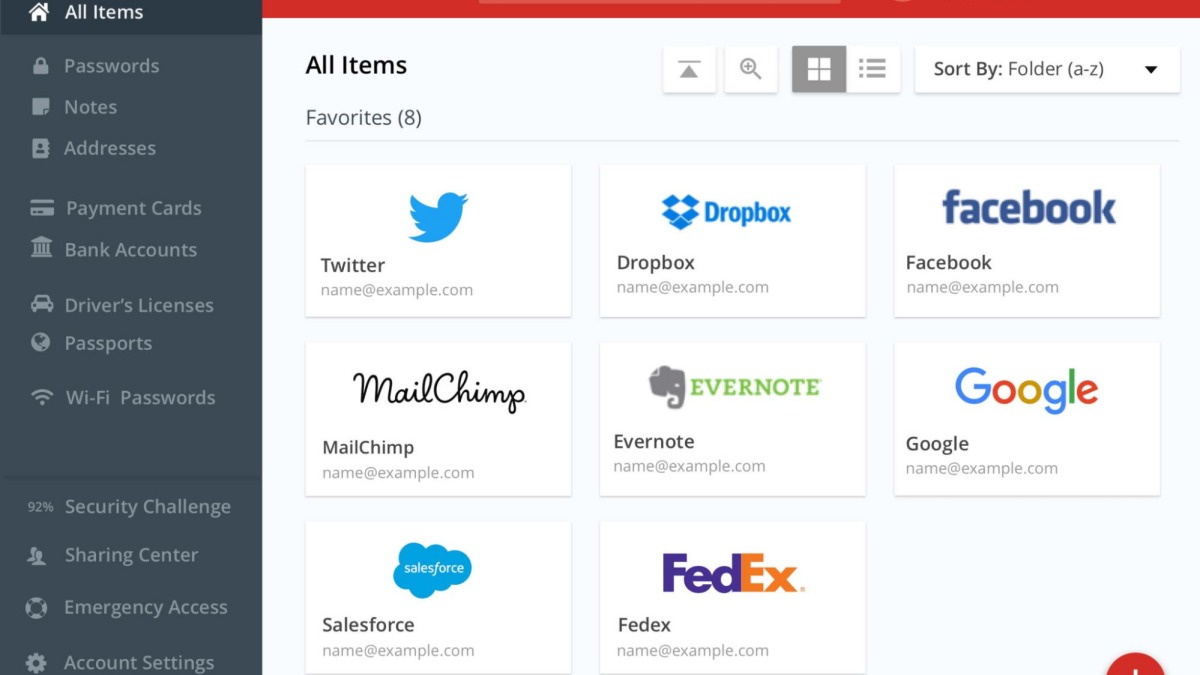Click the Wi-Fi Passwords signal icon

pos(42,397)
